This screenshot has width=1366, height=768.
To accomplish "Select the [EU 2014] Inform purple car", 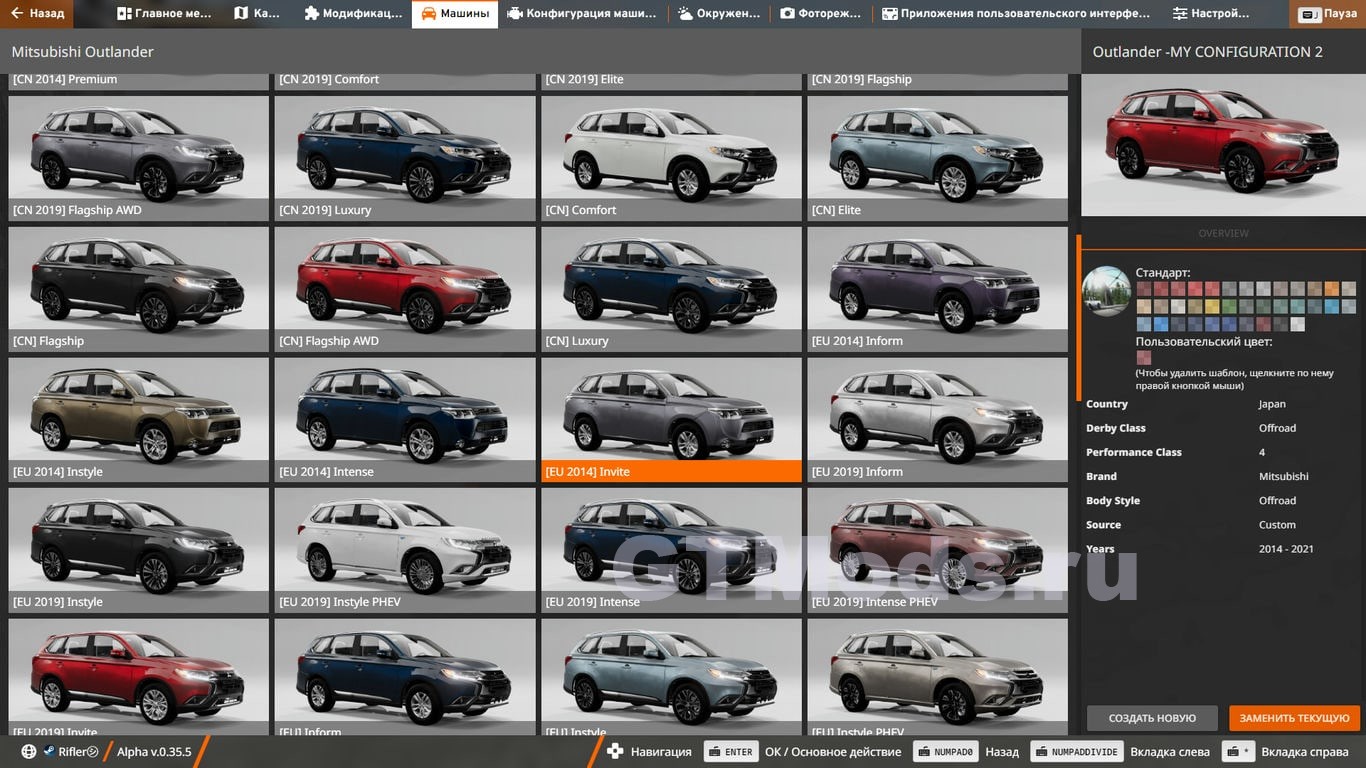I will (938, 289).
